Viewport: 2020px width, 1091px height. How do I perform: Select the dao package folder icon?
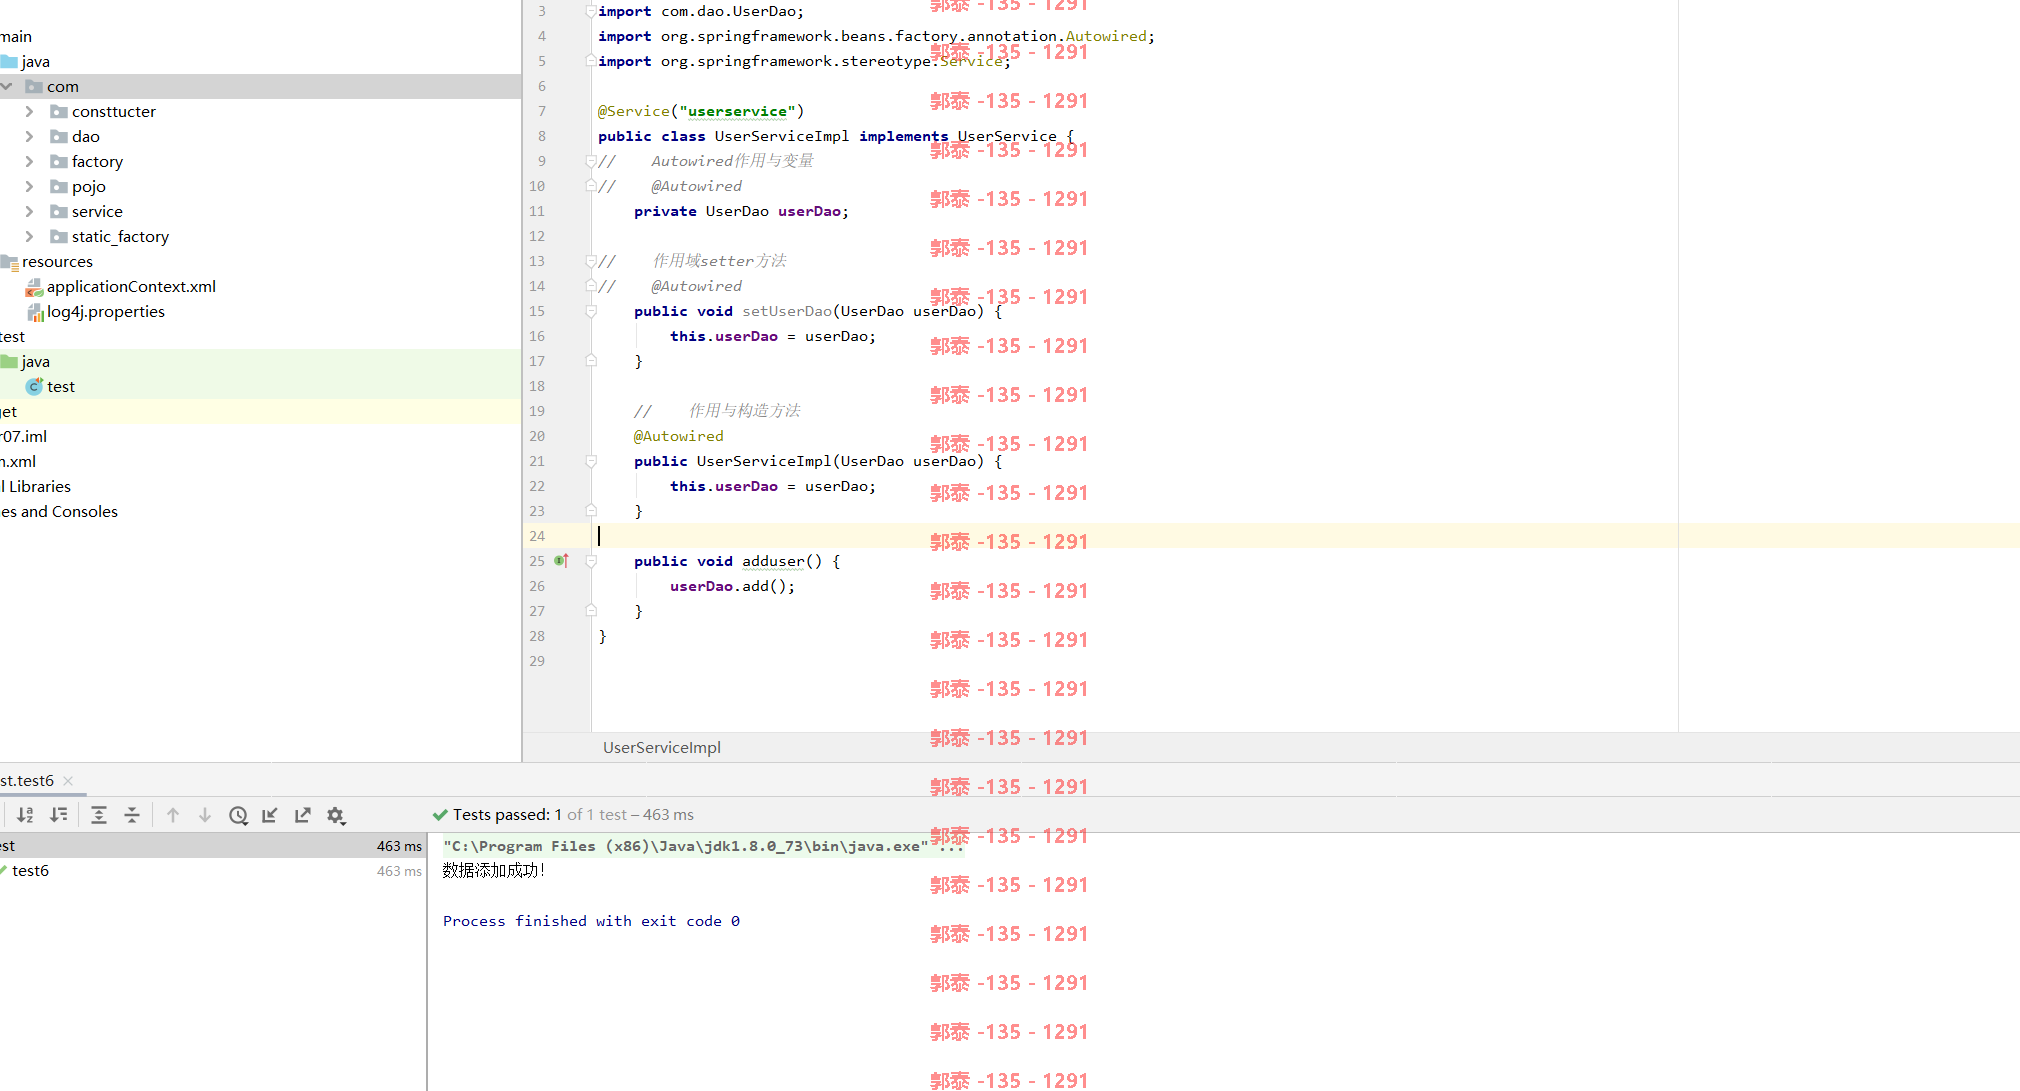click(x=59, y=136)
